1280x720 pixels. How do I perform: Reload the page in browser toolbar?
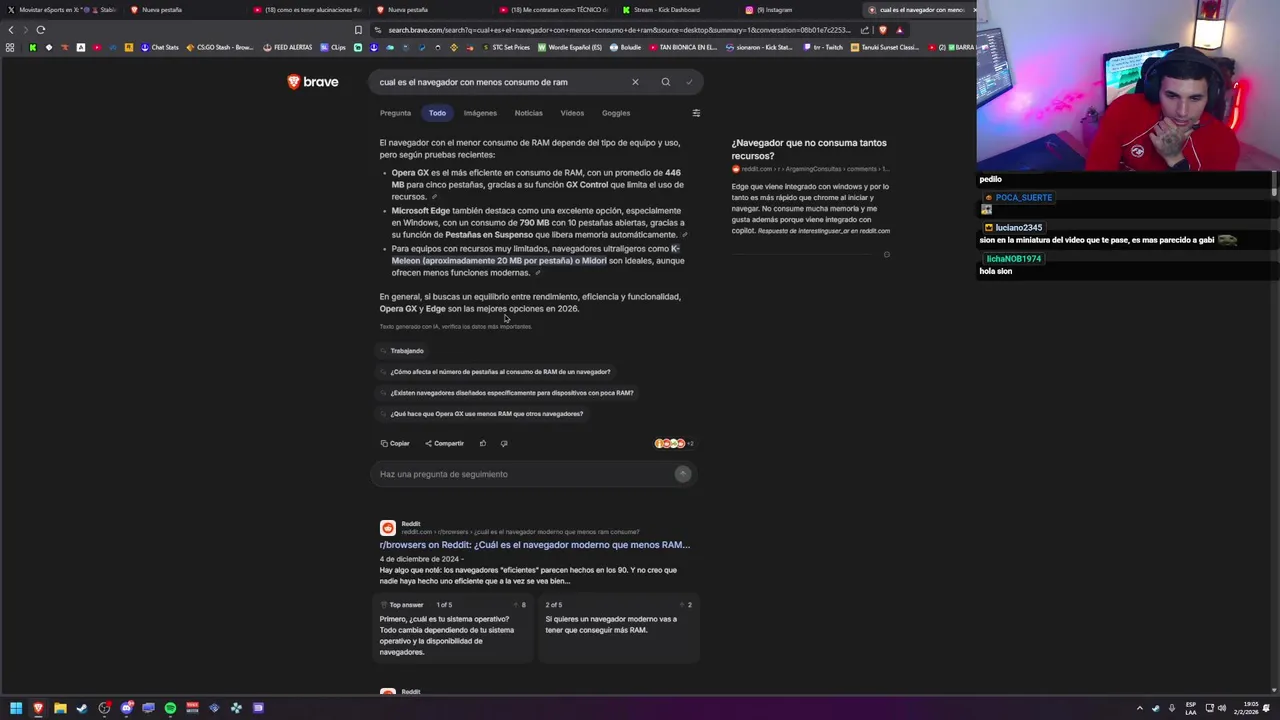(x=41, y=30)
